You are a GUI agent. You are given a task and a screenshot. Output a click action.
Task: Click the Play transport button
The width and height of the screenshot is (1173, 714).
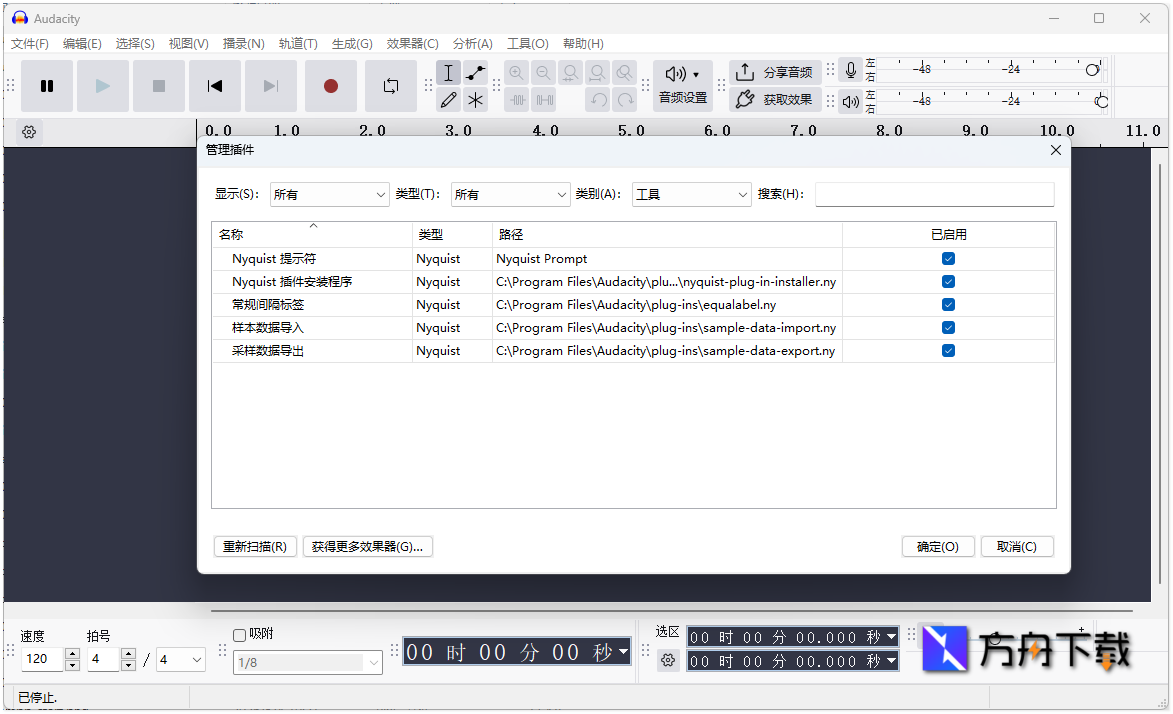(x=103, y=86)
